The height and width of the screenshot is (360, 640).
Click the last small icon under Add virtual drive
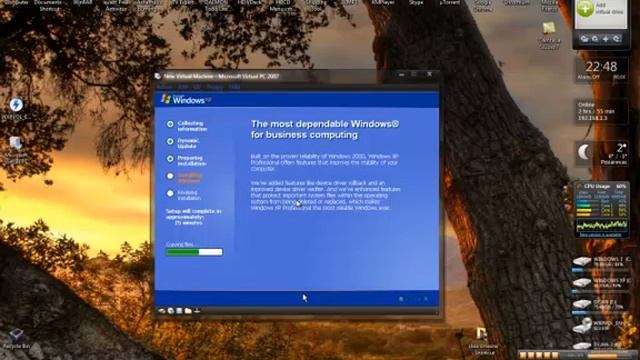[x=616, y=39]
